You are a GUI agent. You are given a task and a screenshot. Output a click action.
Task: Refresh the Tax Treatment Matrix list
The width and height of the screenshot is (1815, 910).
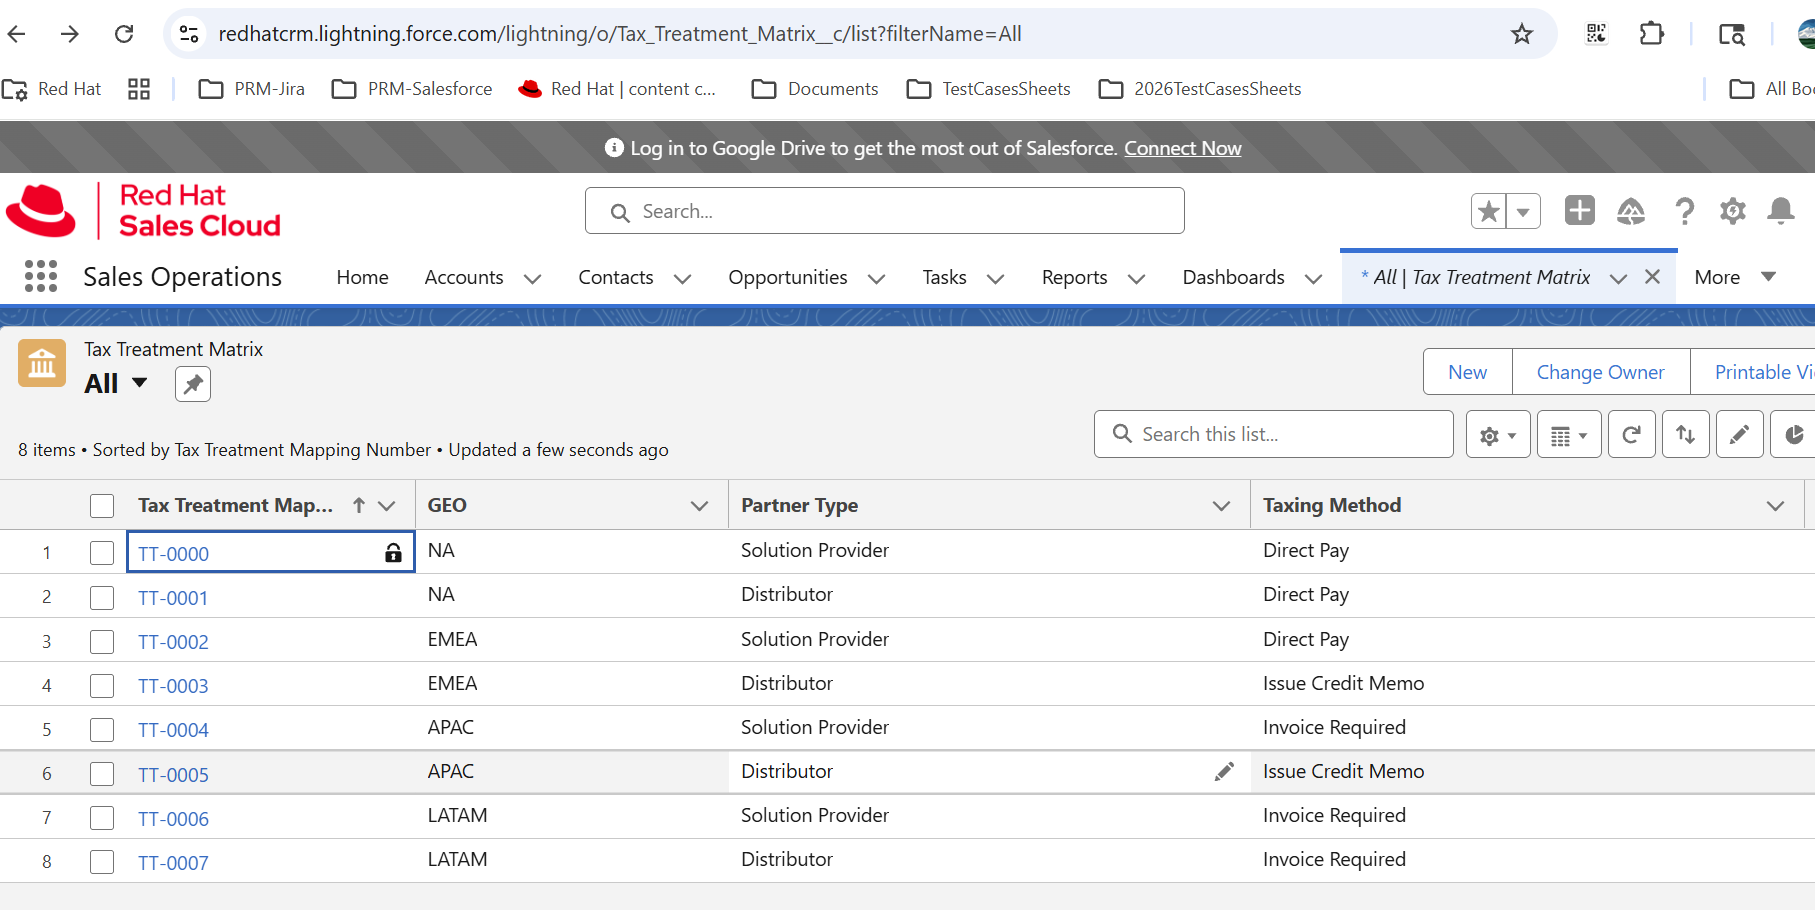pos(1631,434)
